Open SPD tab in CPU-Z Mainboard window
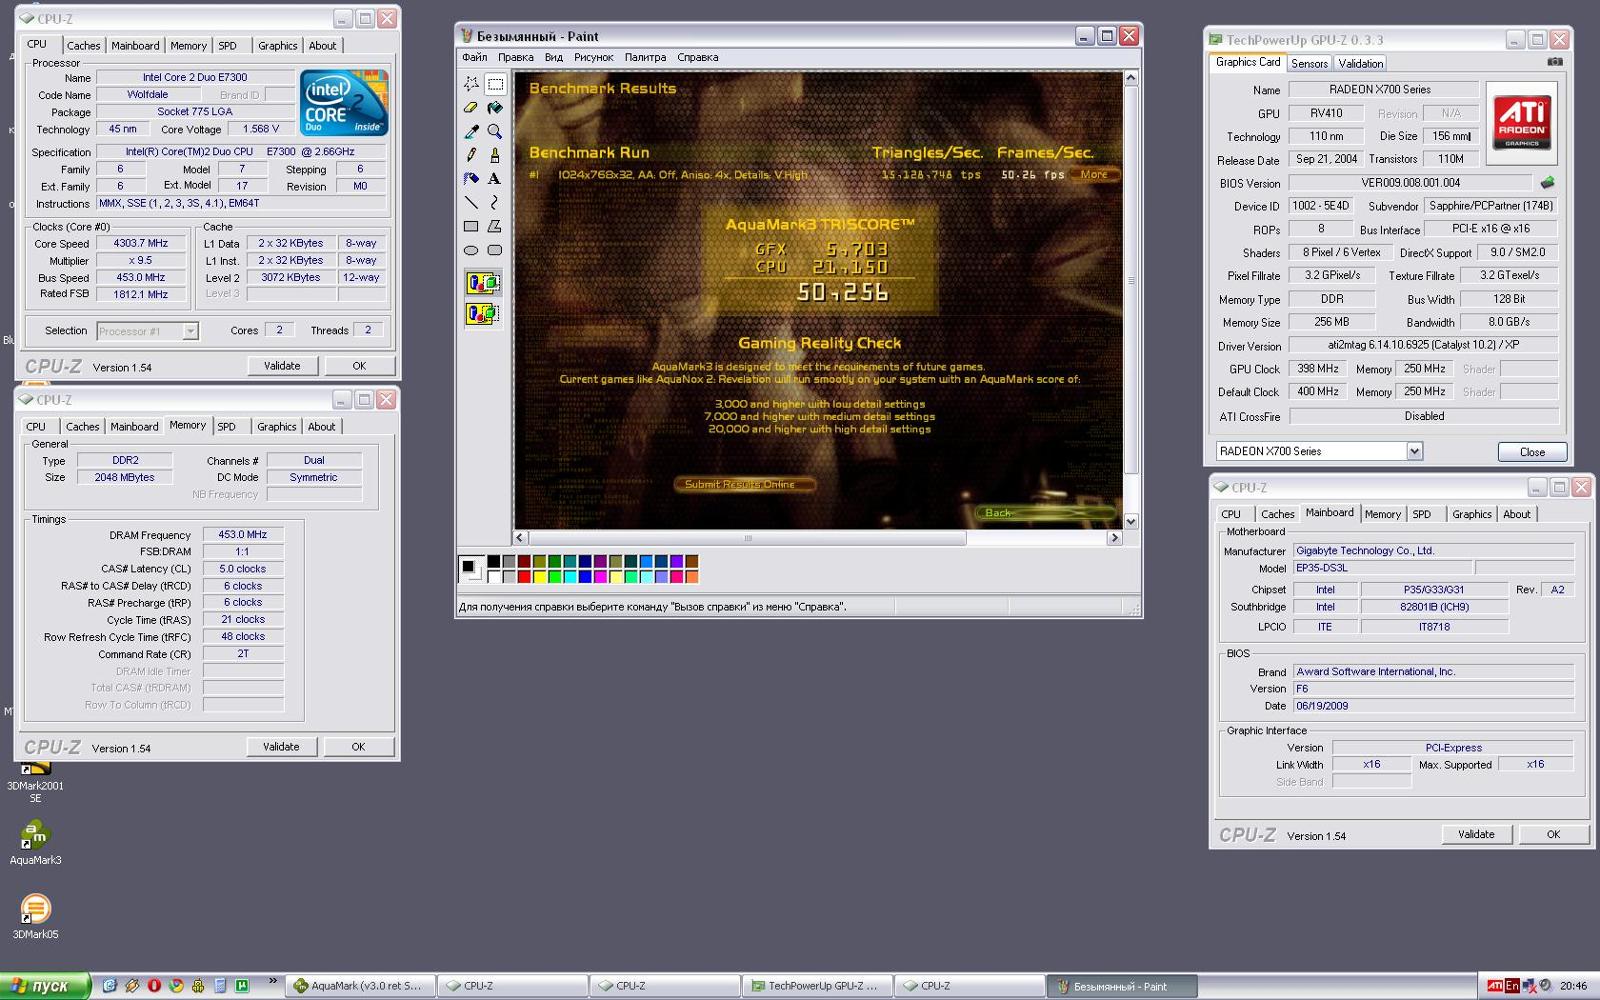The height and width of the screenshot is (1000, 1600). 1422,514
